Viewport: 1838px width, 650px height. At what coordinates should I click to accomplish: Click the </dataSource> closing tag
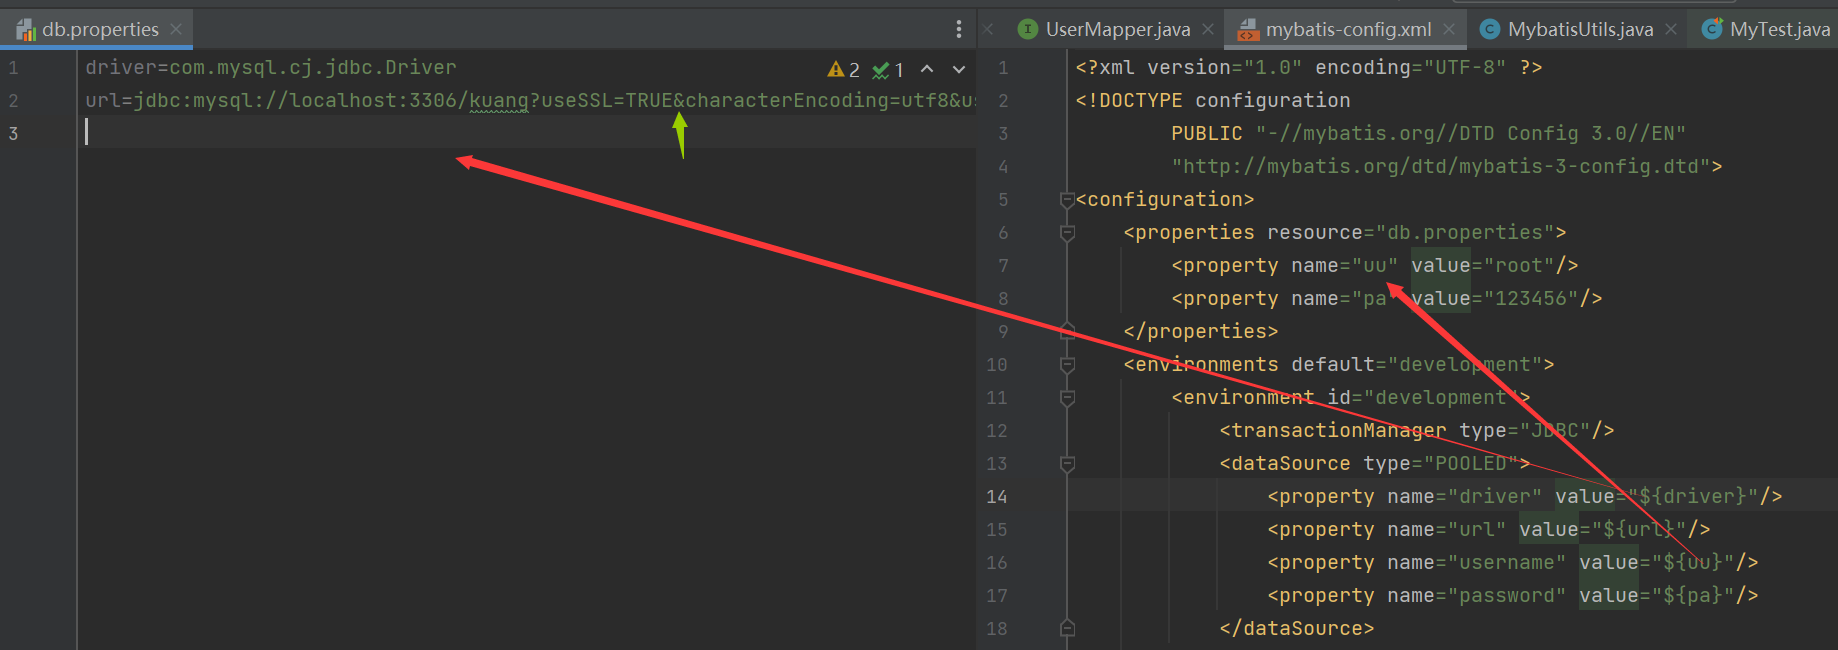point(1297,628)
